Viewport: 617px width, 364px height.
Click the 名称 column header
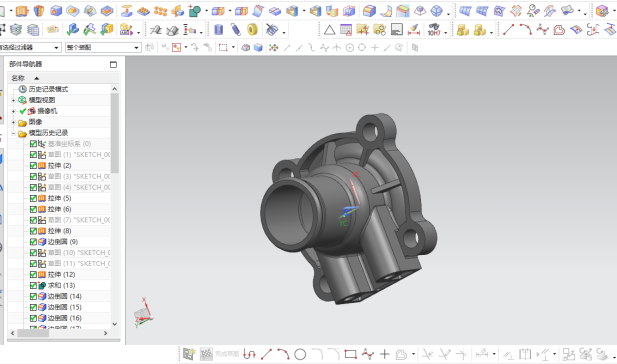pyautogui.click(x=18, y=78)
